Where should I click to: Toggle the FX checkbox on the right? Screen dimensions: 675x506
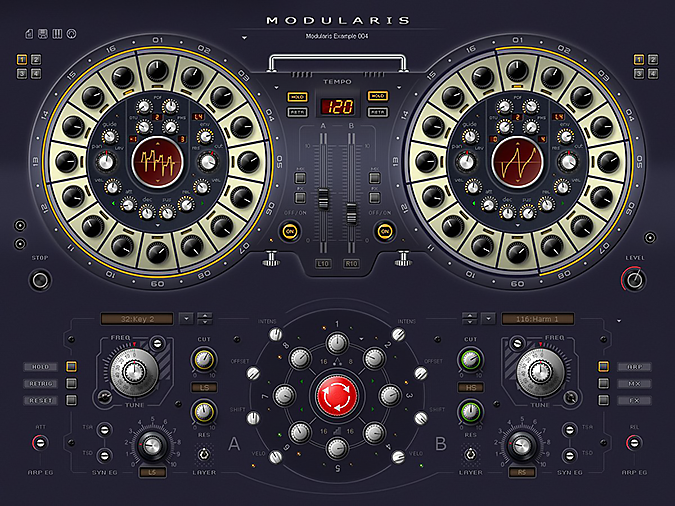[x=604, y=400]
